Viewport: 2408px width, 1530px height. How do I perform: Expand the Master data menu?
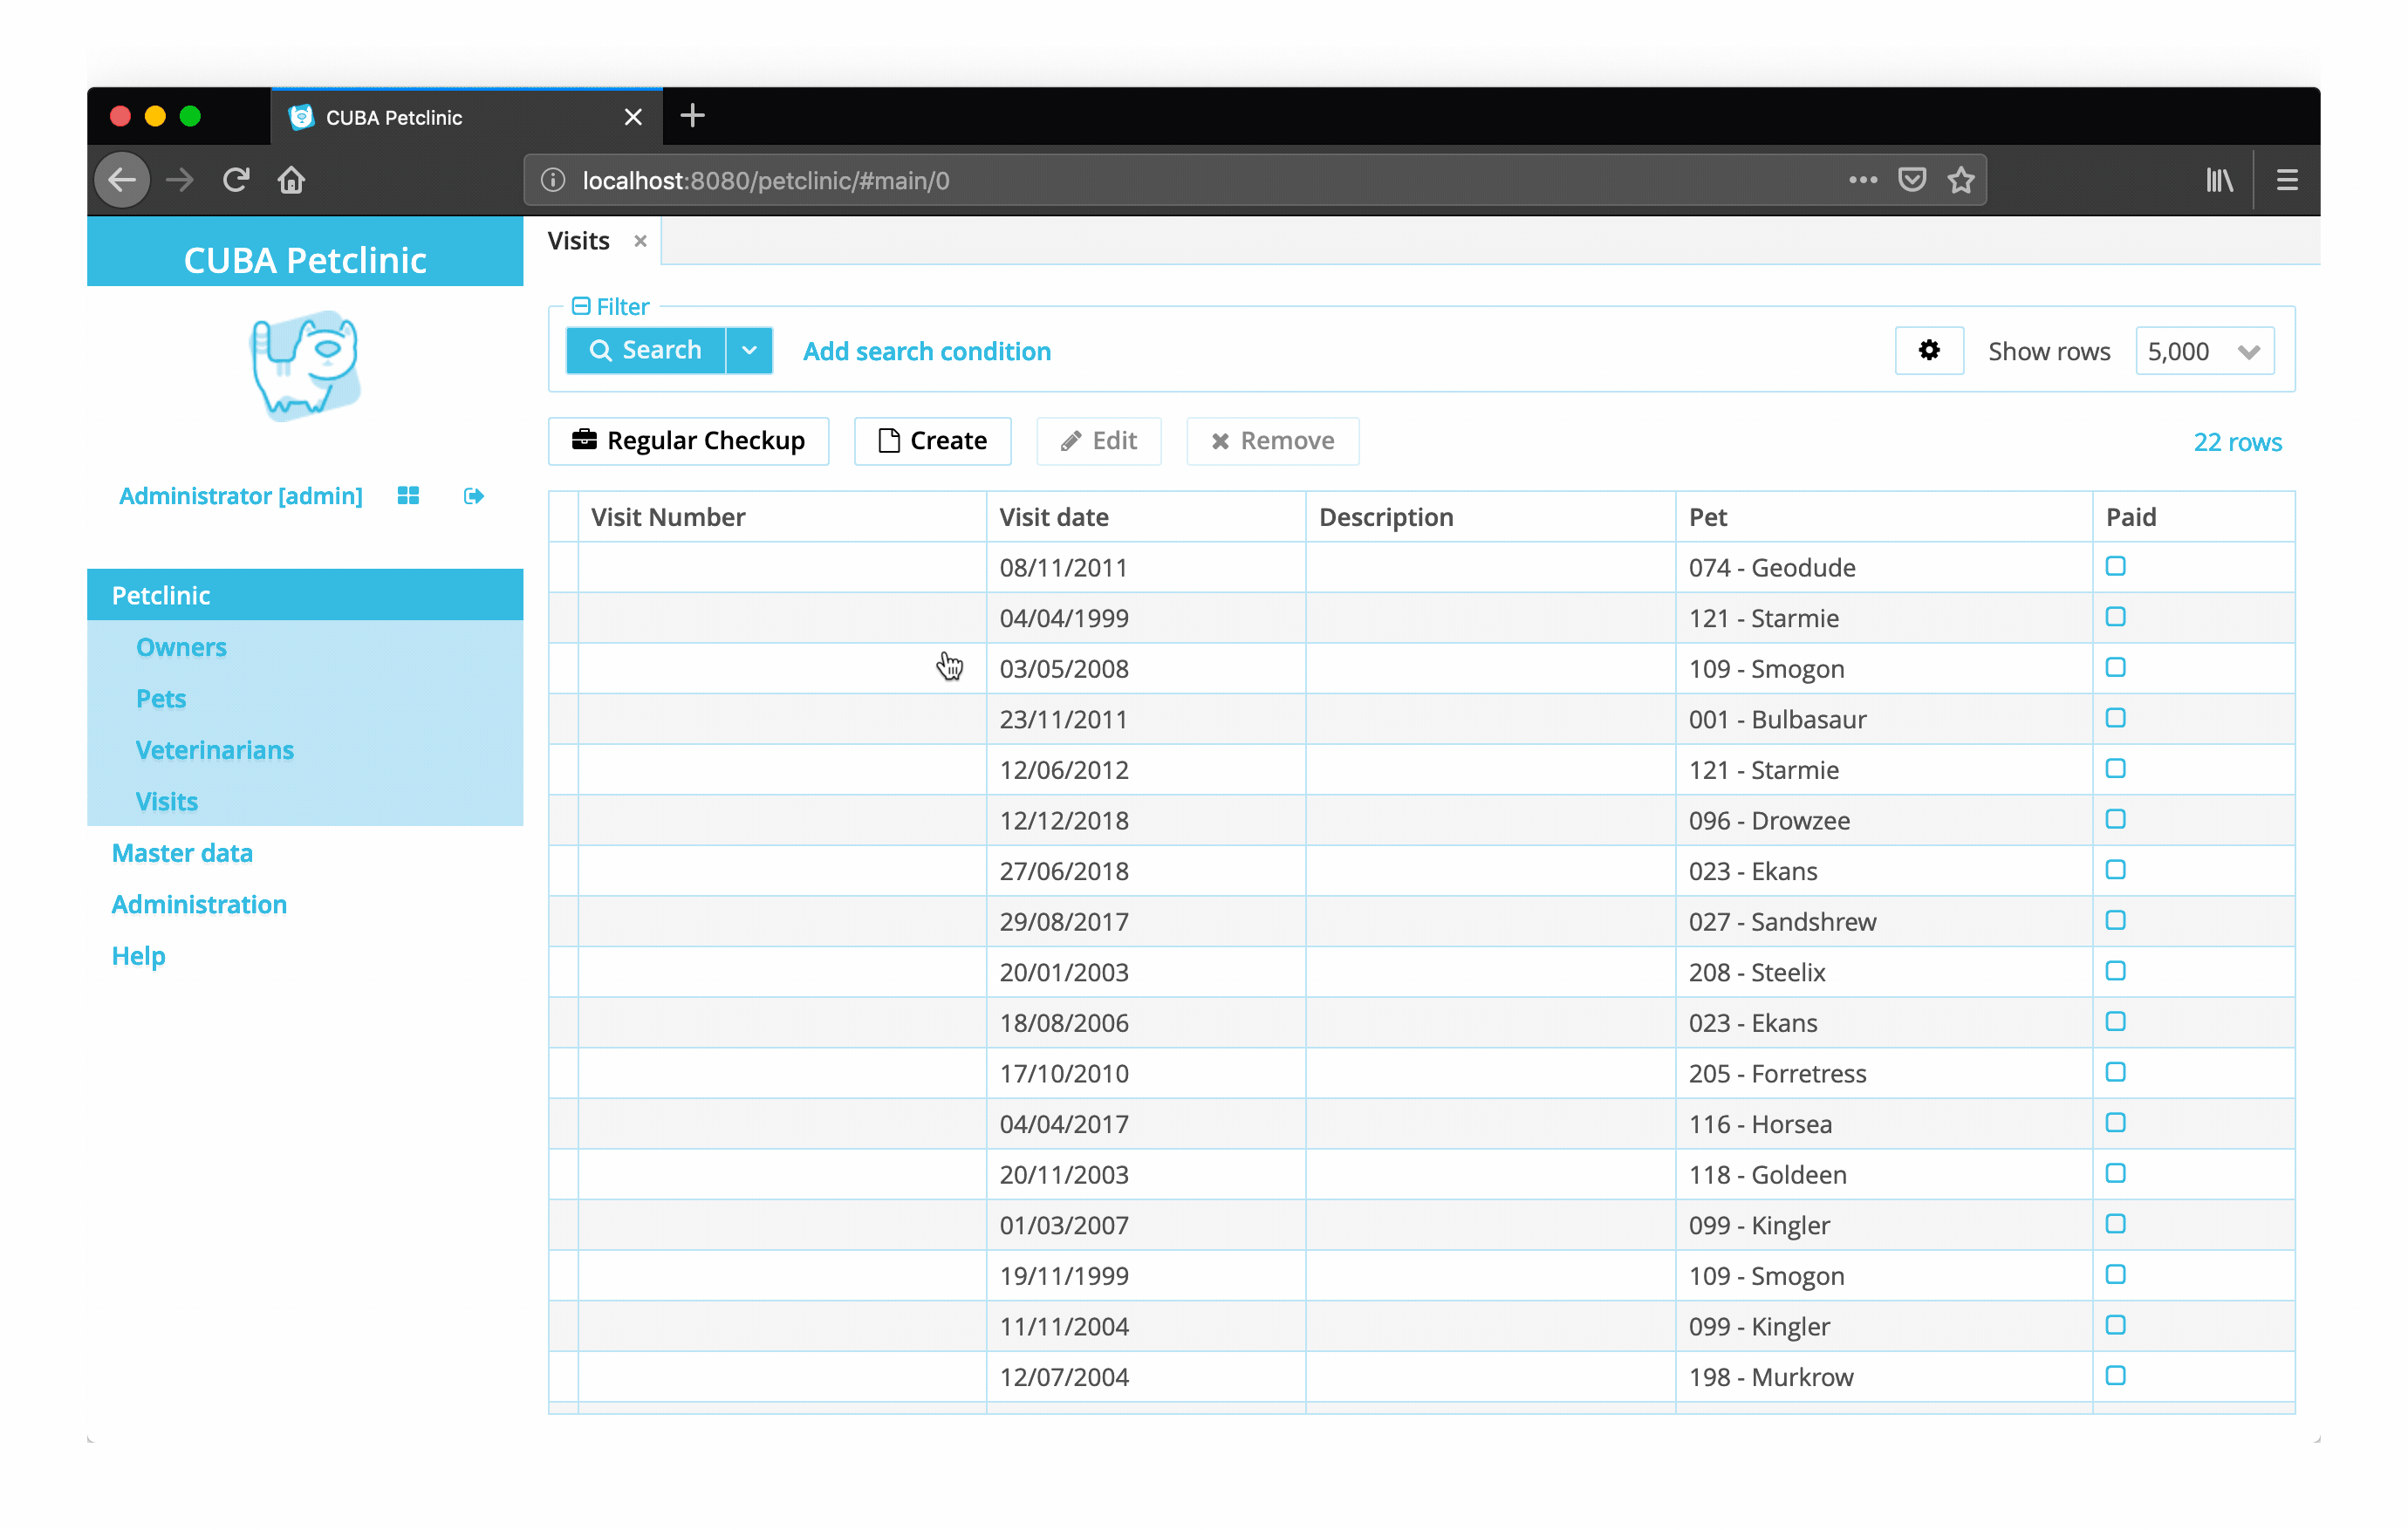point(182,853)
